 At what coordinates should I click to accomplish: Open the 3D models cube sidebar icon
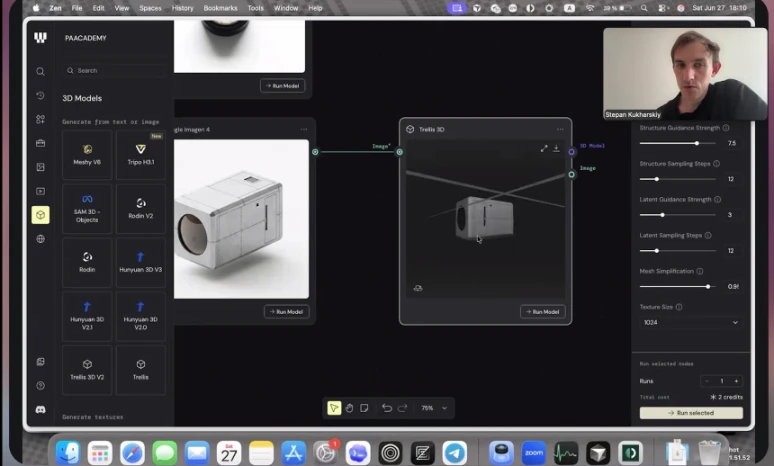(x=40, y=215)
